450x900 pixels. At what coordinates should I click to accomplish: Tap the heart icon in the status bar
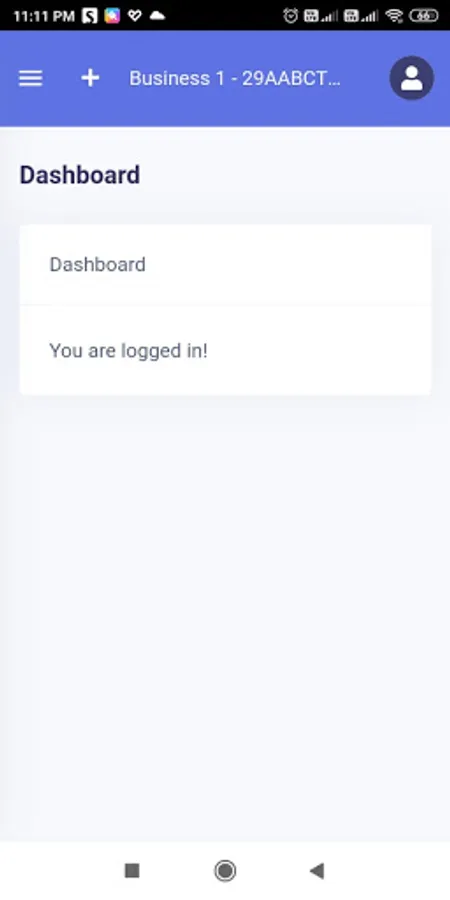134,15
